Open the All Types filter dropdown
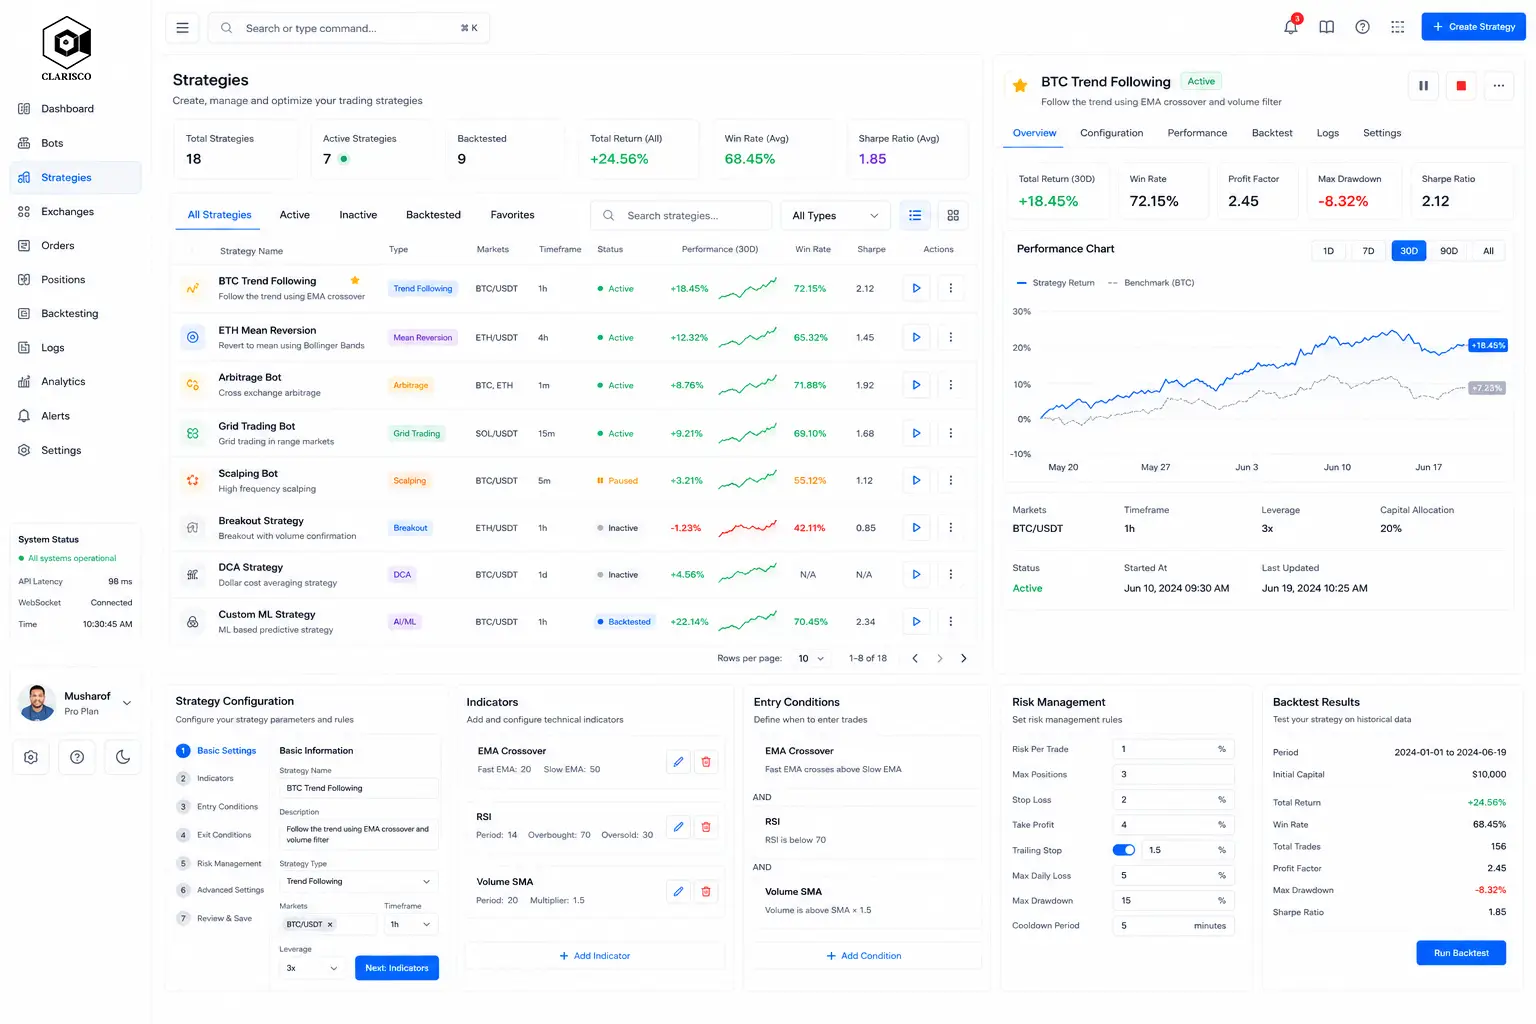 tap(835, 215)
